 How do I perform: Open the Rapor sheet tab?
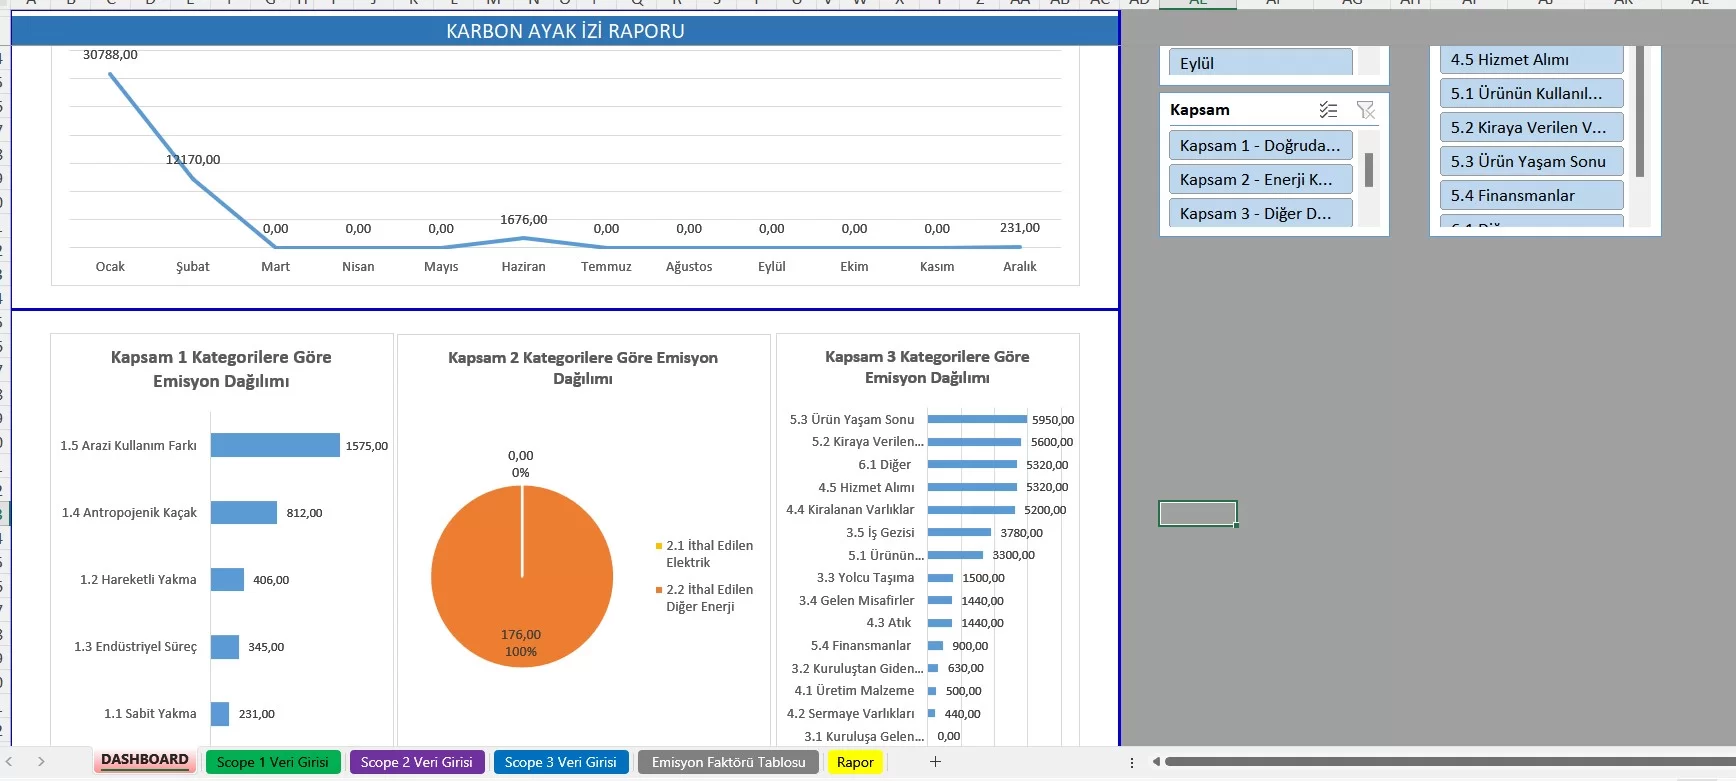tap(855, 762)
